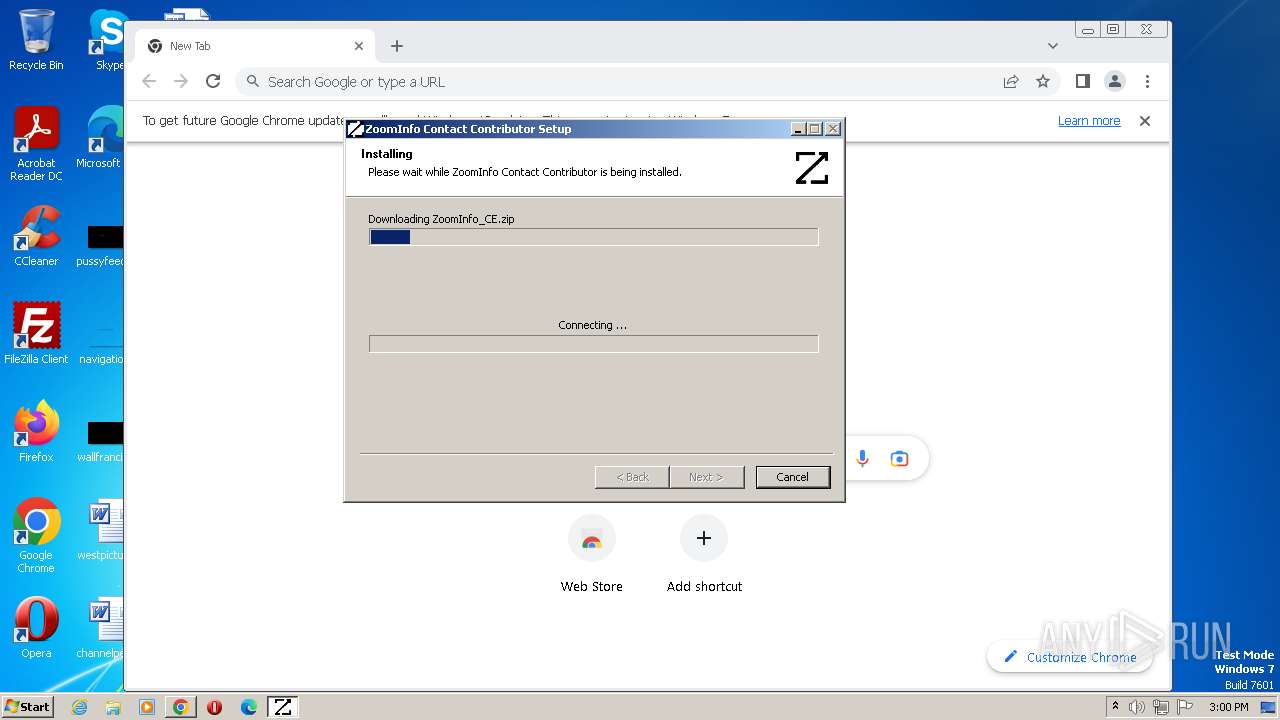Open Opera from taskbar
The width and height of the screenshot is (1280, 720).
click(x=214, y=707)
